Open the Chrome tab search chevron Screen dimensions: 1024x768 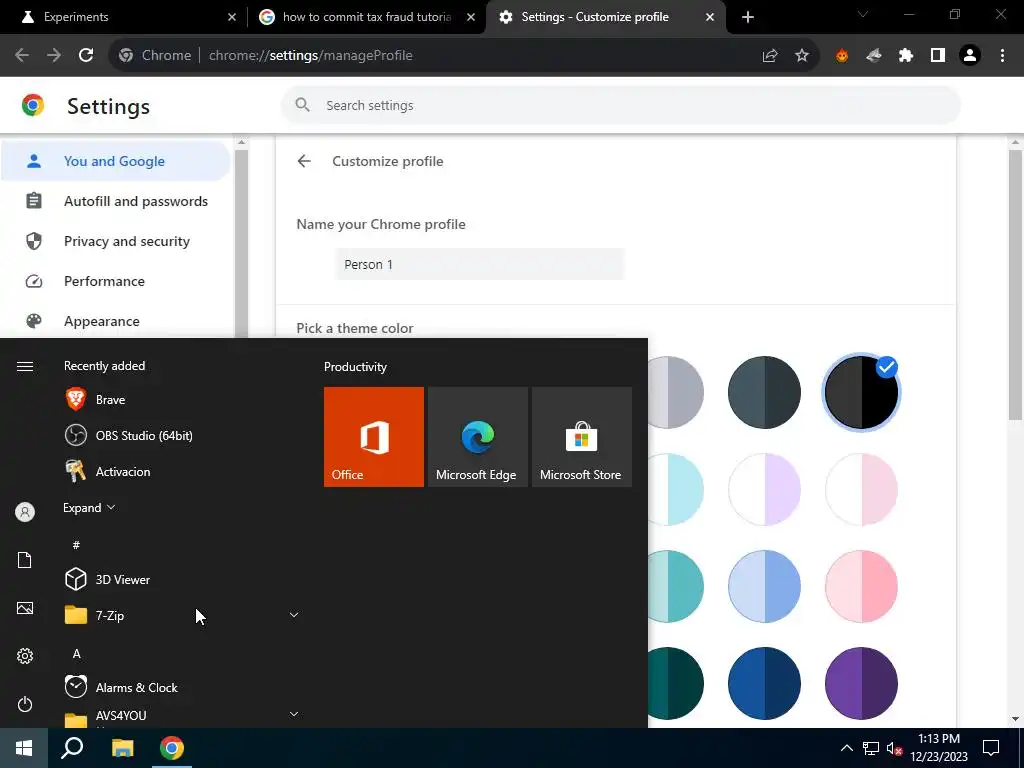tap(863, 14)
